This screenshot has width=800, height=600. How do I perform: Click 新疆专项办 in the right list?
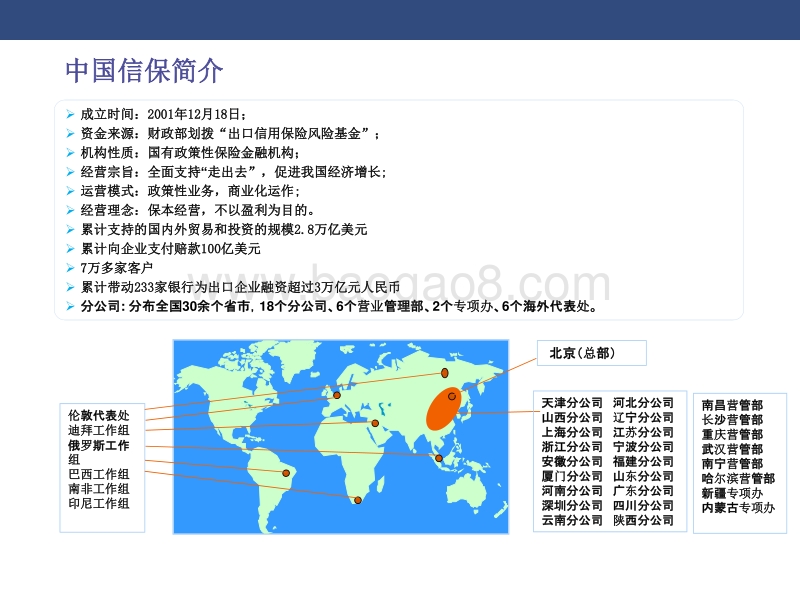732,493
